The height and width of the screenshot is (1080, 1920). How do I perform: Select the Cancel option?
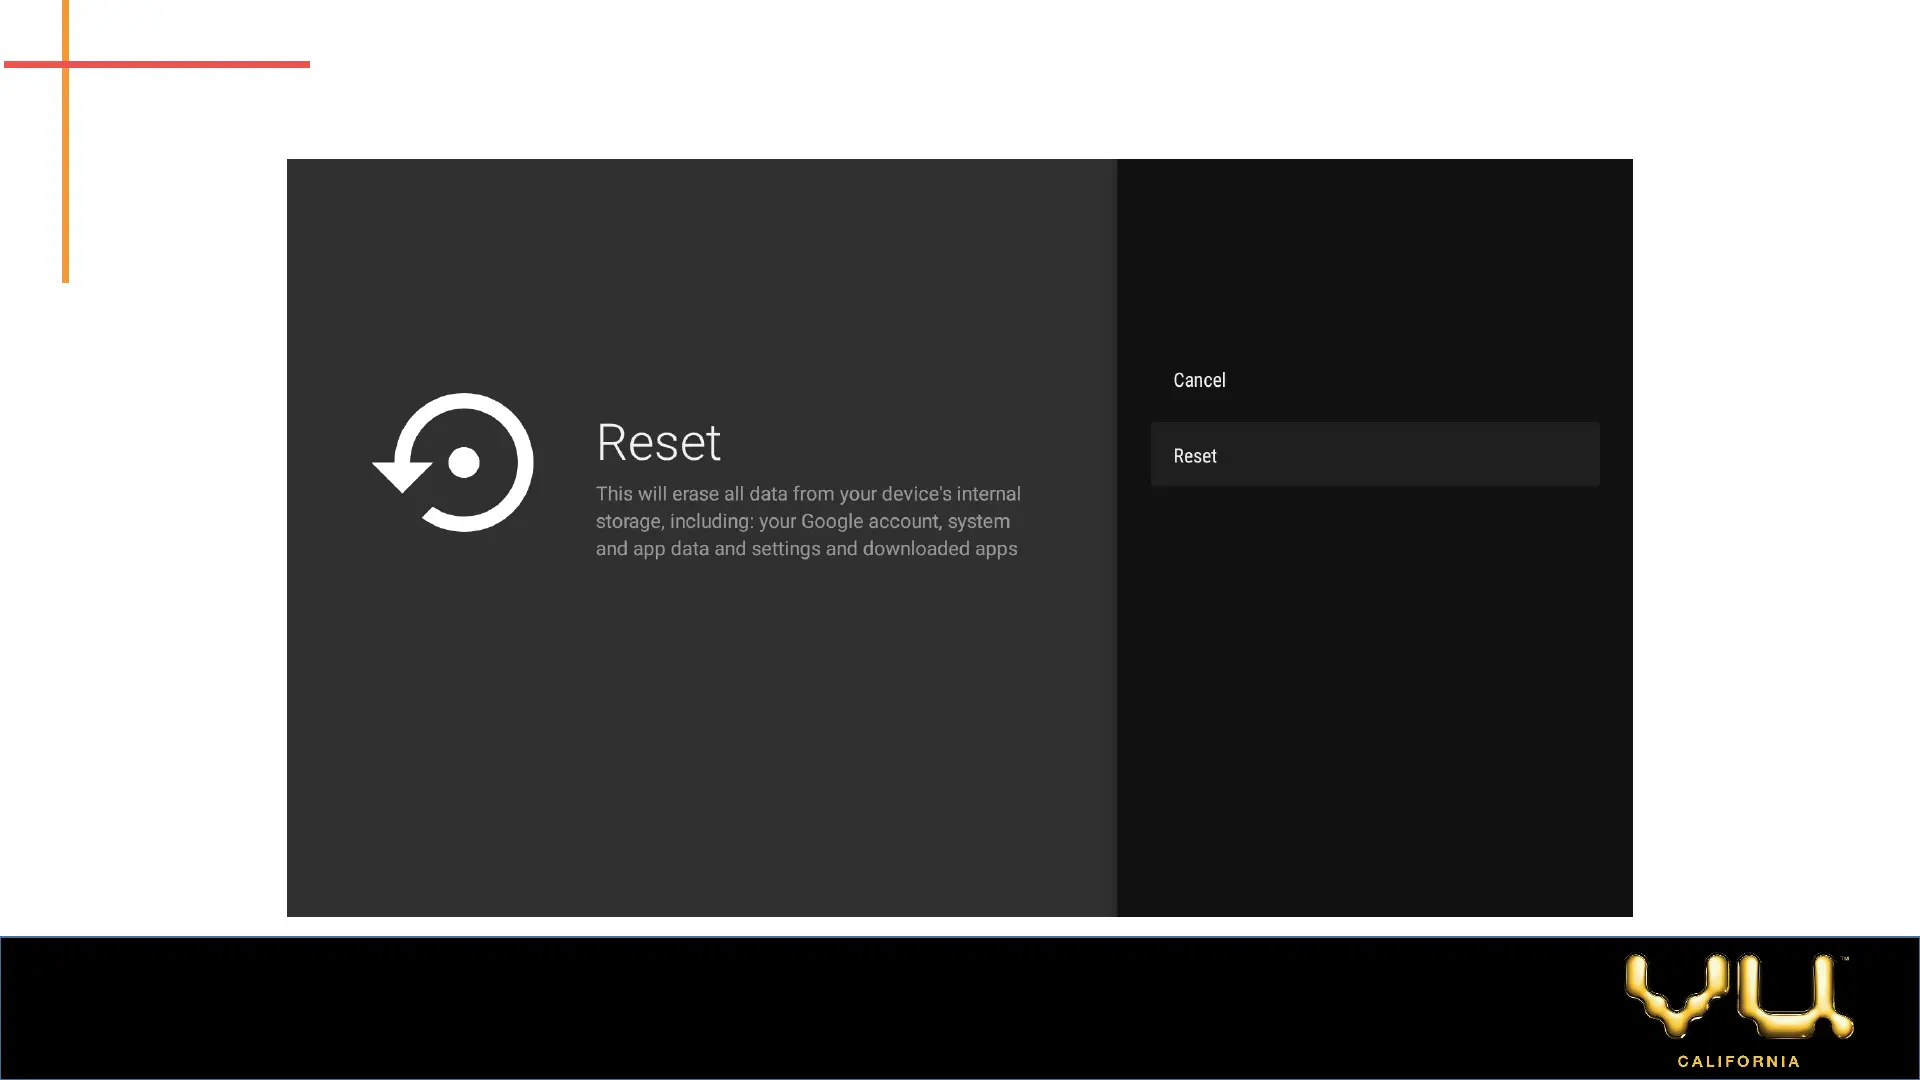[1199, 380]
